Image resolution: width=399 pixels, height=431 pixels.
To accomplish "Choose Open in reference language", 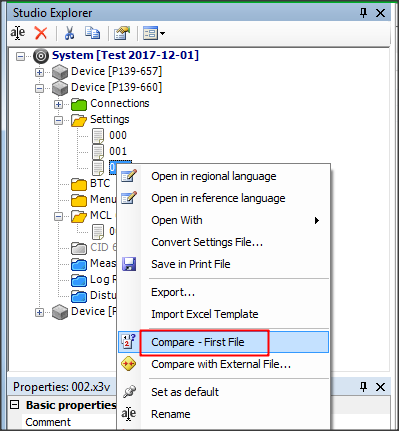I will (223, 198).
